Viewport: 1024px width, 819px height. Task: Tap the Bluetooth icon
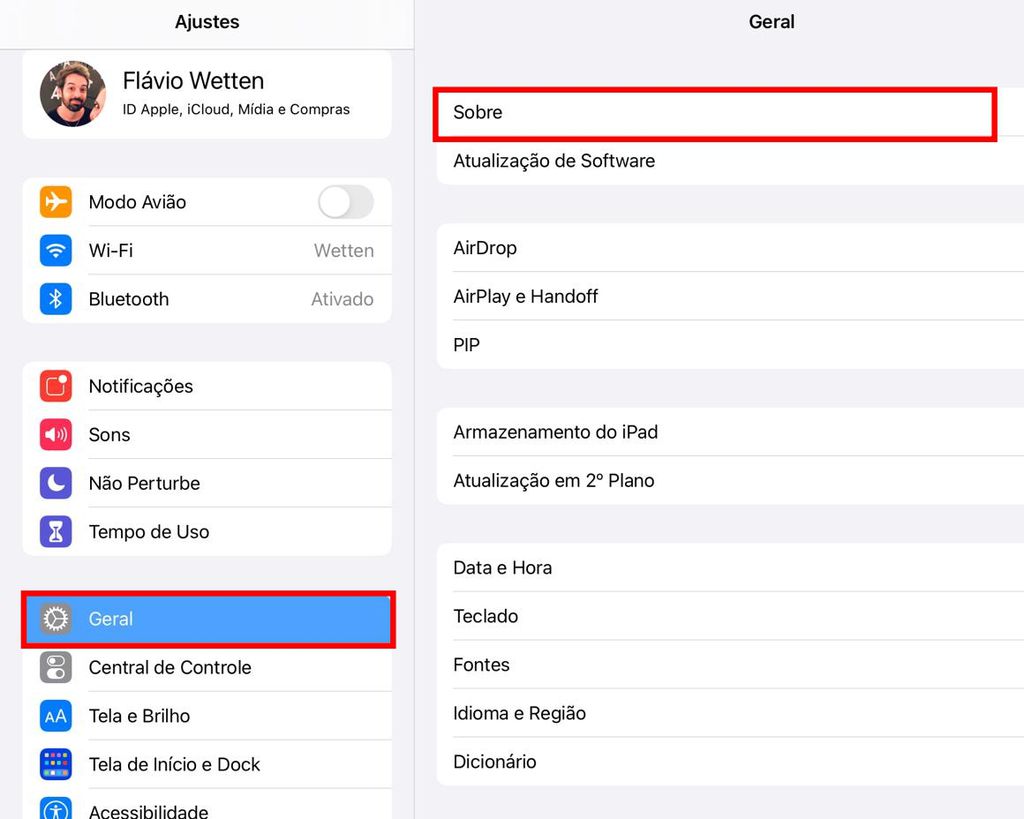(56, 299)
